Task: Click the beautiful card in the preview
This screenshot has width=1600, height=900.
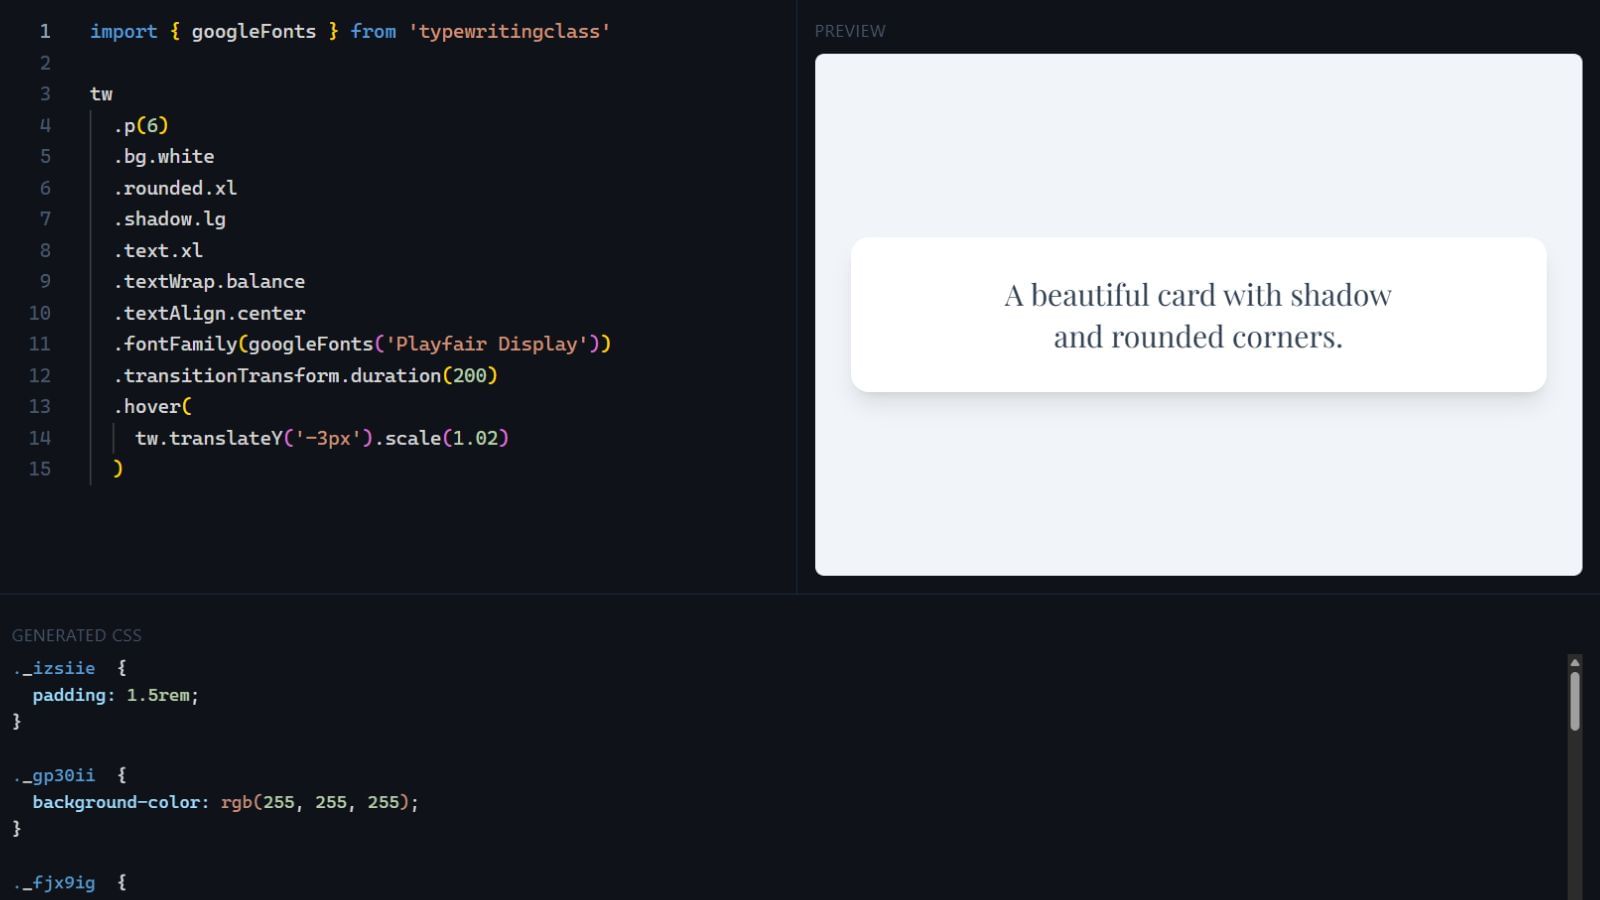Action: pos(1197,315)
